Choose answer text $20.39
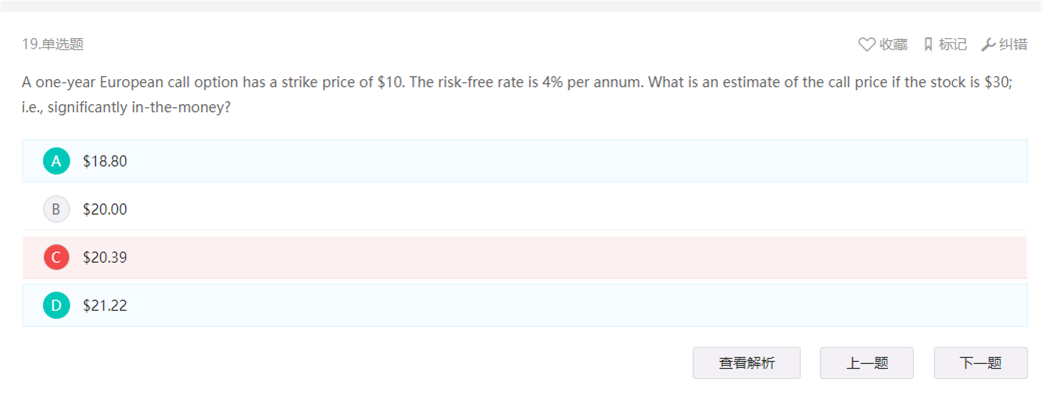This screenshot has height=395, width=1042. point(105,257)
